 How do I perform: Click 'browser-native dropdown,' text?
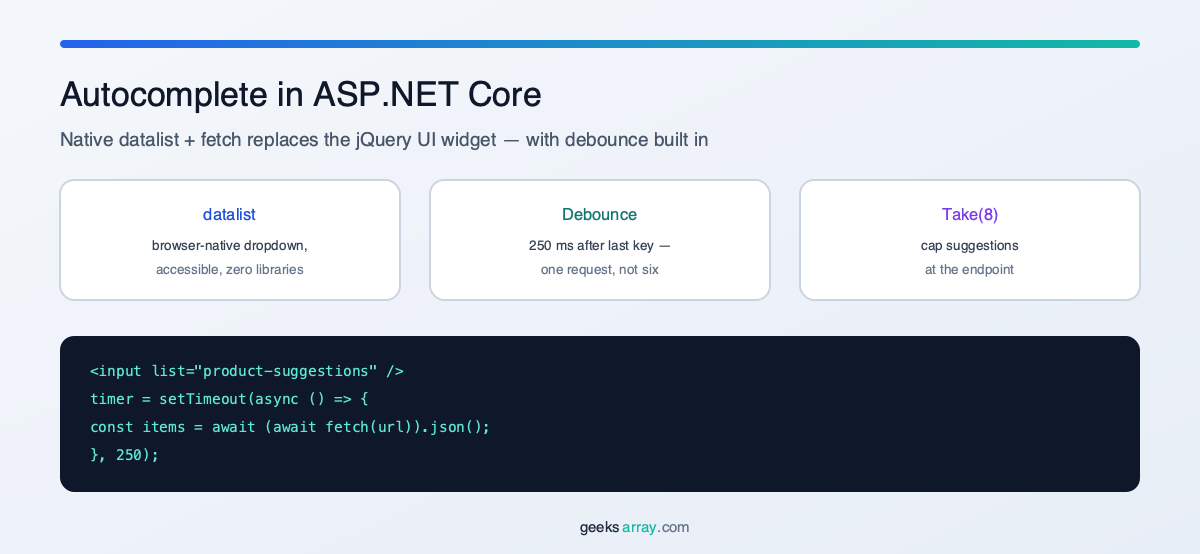click(x=230, y=245)
